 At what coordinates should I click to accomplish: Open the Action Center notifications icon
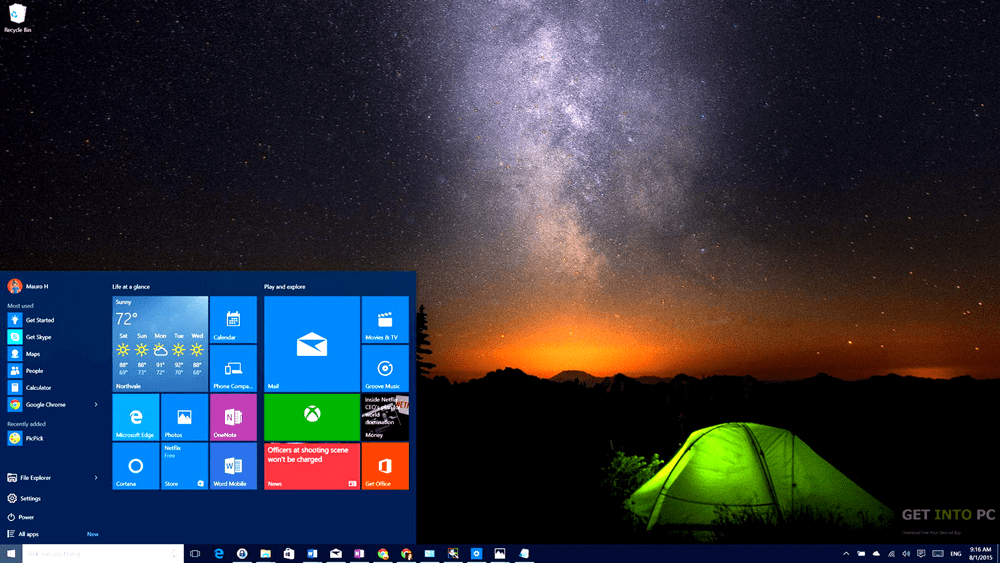pyautogui.click(x=921, y=553)
